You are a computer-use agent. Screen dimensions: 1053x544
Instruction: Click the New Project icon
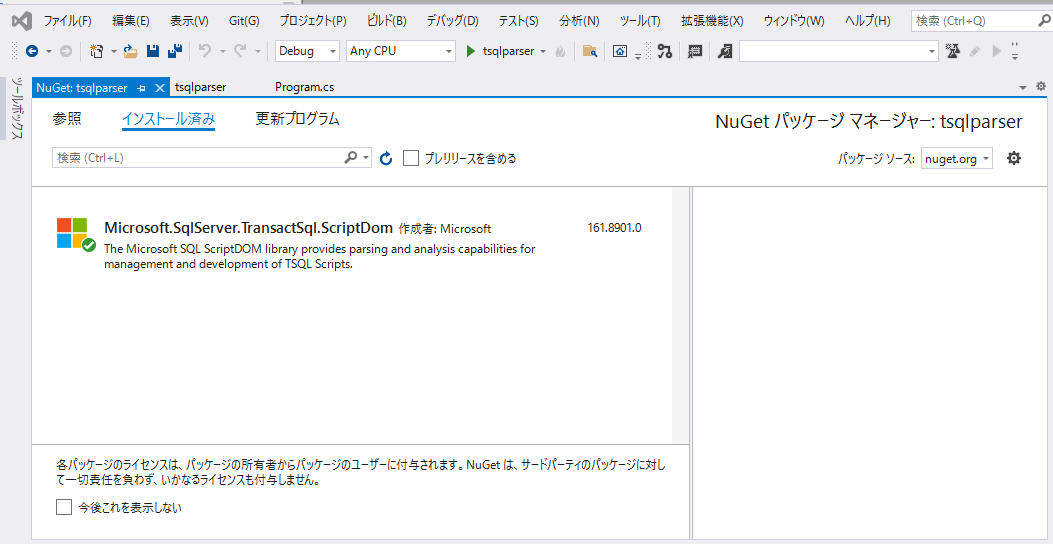pyautogui.click(x=96, y=51)
